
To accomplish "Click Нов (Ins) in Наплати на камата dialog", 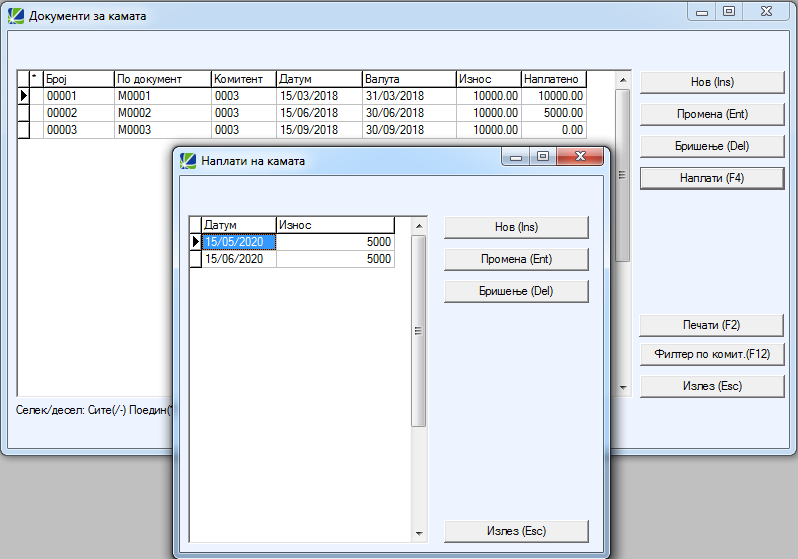I will [516, 227].
